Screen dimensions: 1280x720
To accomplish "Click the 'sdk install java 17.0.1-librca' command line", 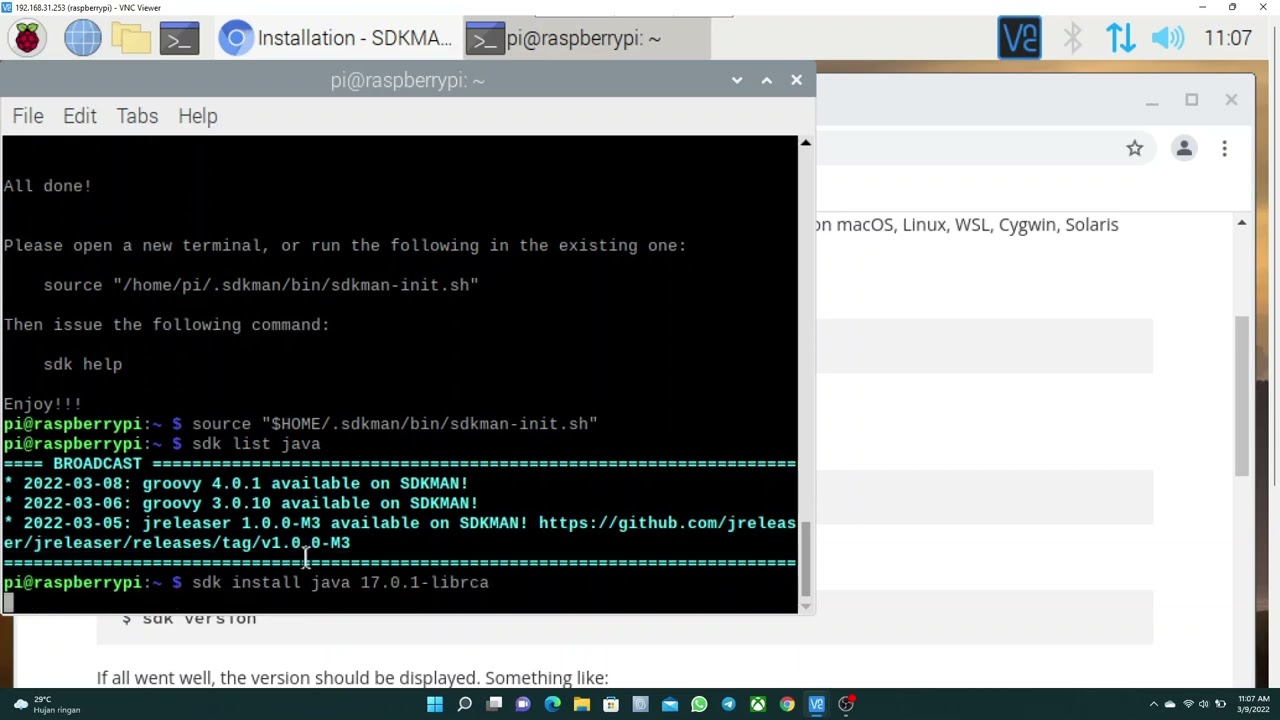I will [x=340, y=582].
